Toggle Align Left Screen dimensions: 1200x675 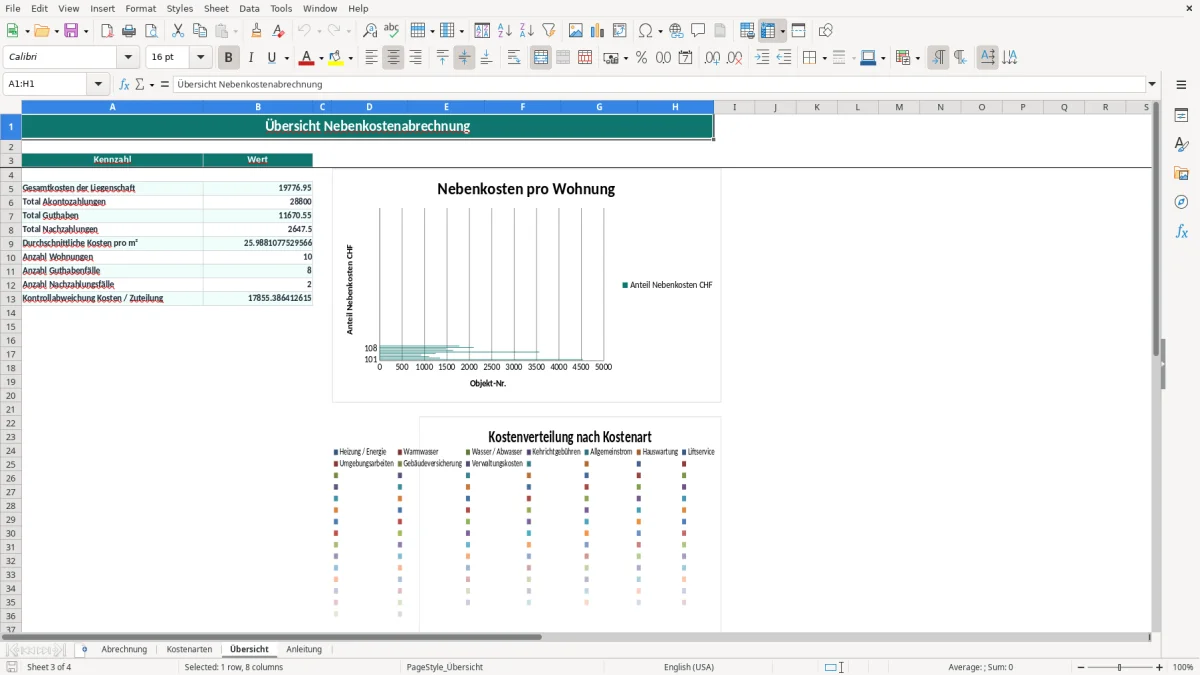tap(372, 58)
